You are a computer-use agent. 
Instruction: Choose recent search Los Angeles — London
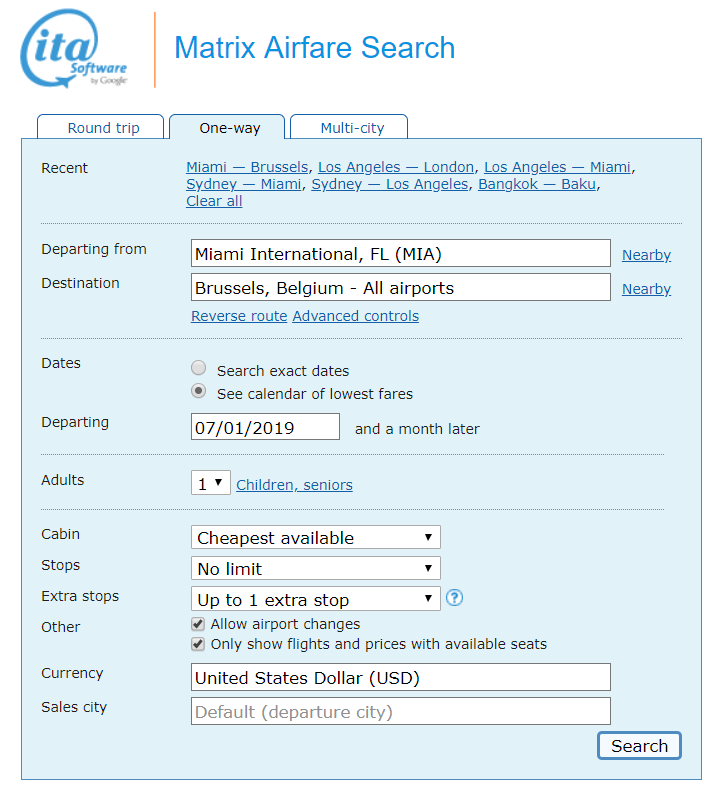[396, 167]
